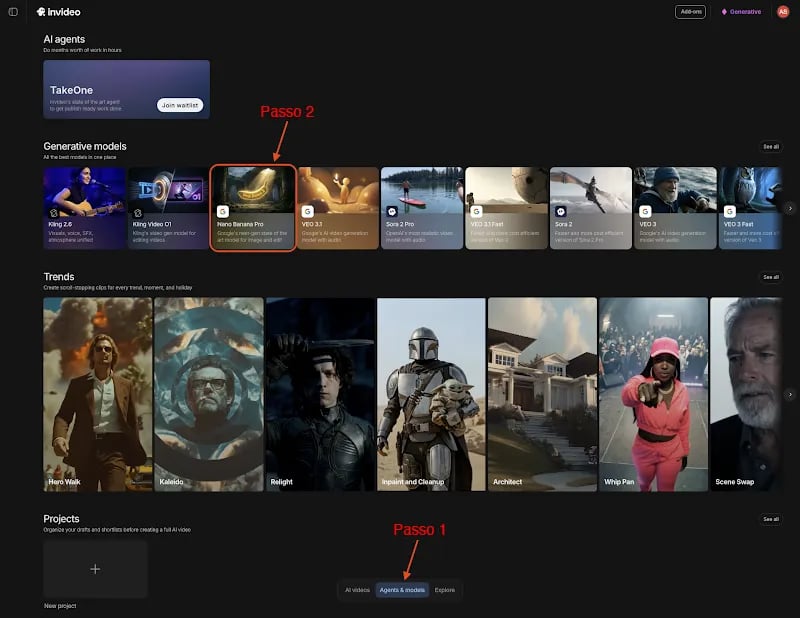Click the Generative plan label

[x=745, y=12]
